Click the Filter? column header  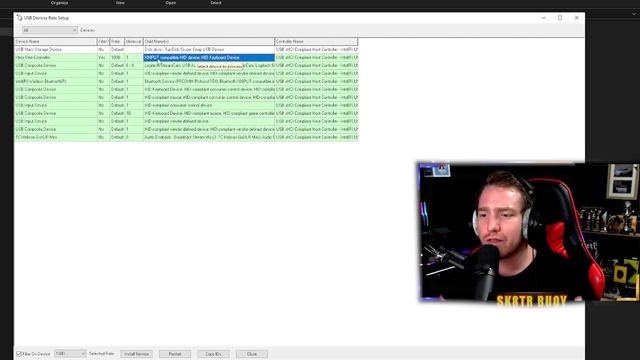point(103,42)
